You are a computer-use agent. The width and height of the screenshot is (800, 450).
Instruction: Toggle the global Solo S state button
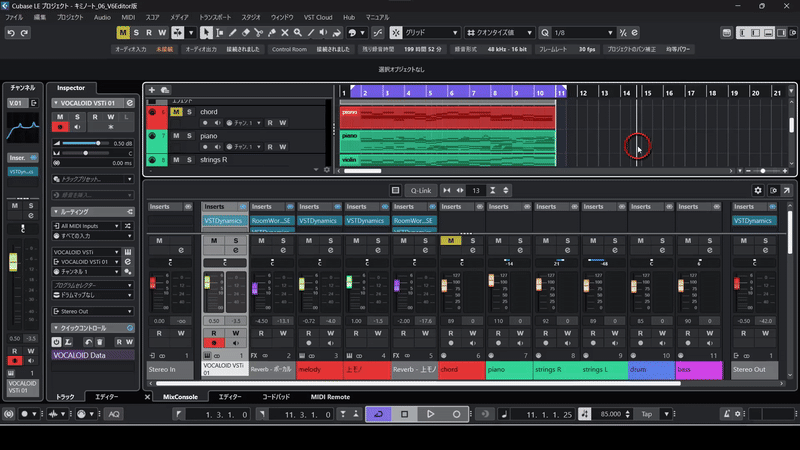[136, 33]
